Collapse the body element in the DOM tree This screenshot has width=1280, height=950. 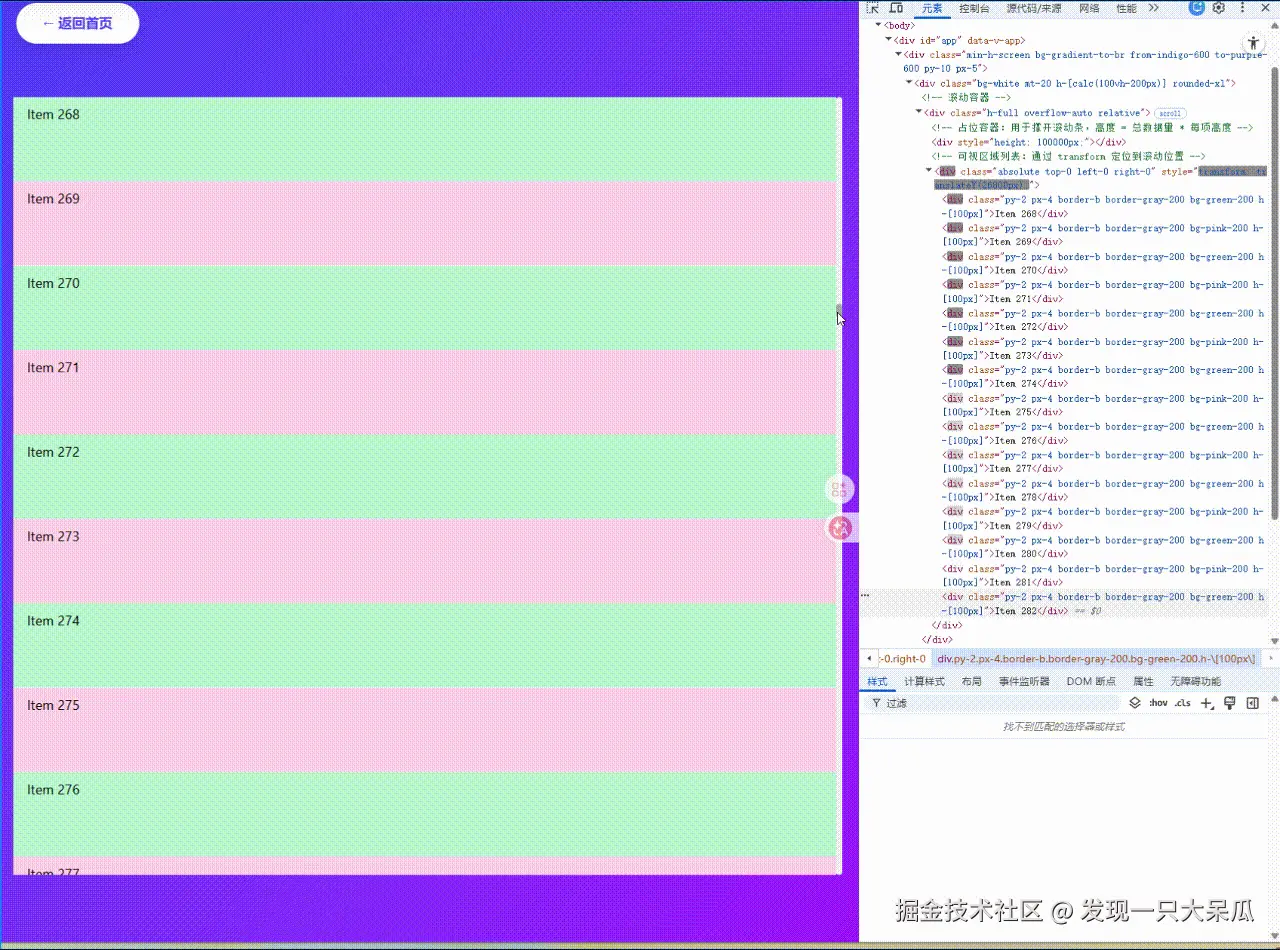878,25
